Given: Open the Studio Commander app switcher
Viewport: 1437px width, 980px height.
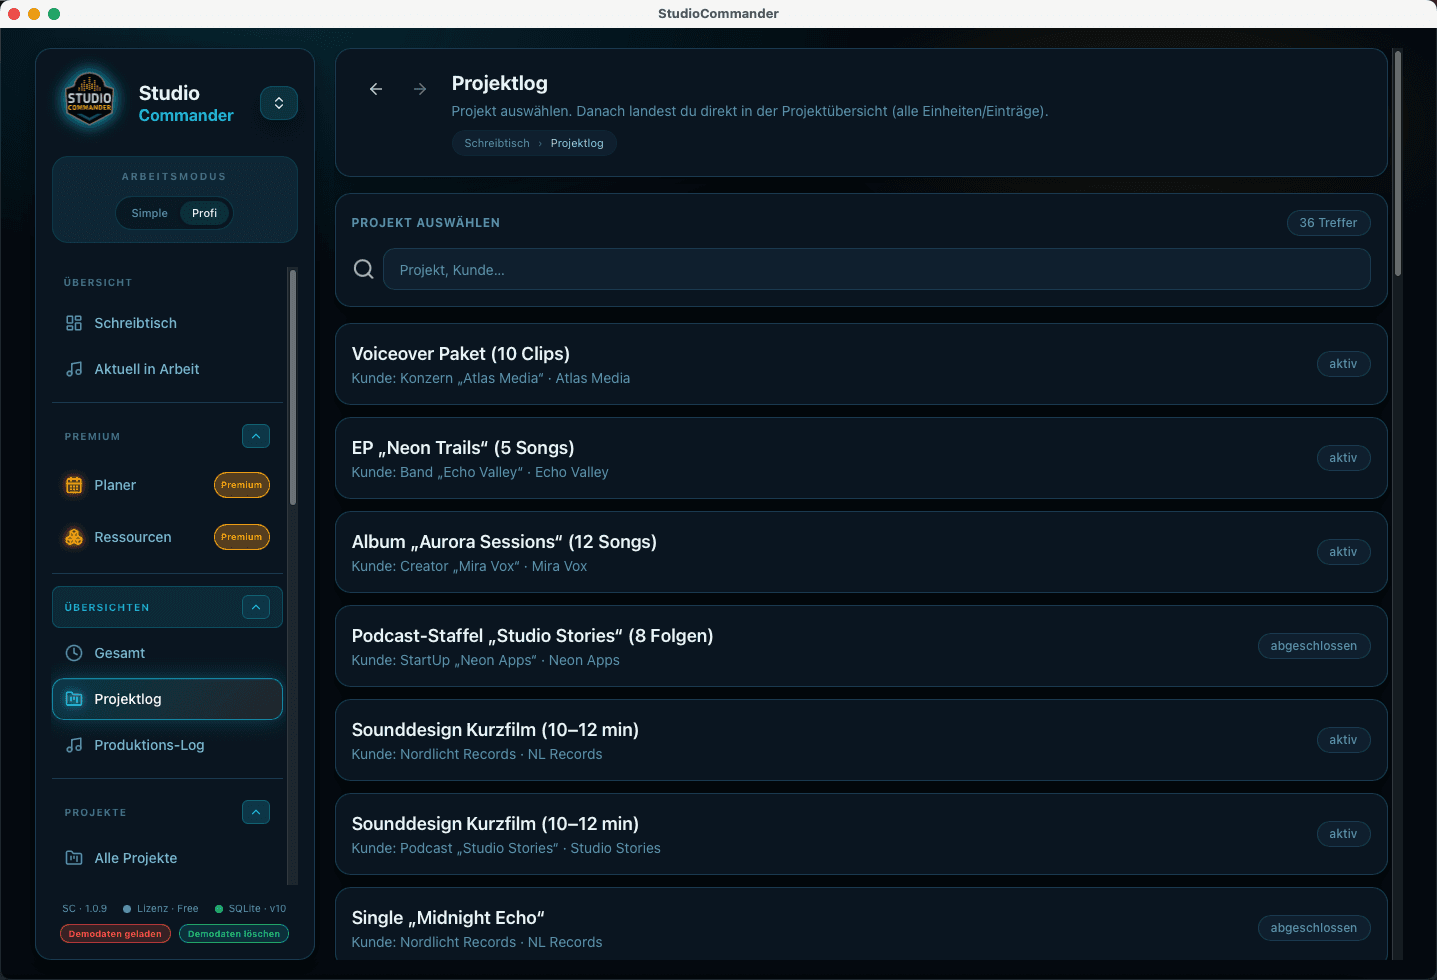Looking at the screenshot, I should click(x=278, y=103).
